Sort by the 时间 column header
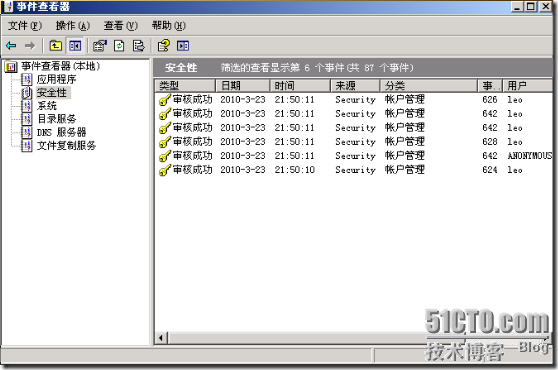Viewport: 558px width, 370px height. coord(300,86)
